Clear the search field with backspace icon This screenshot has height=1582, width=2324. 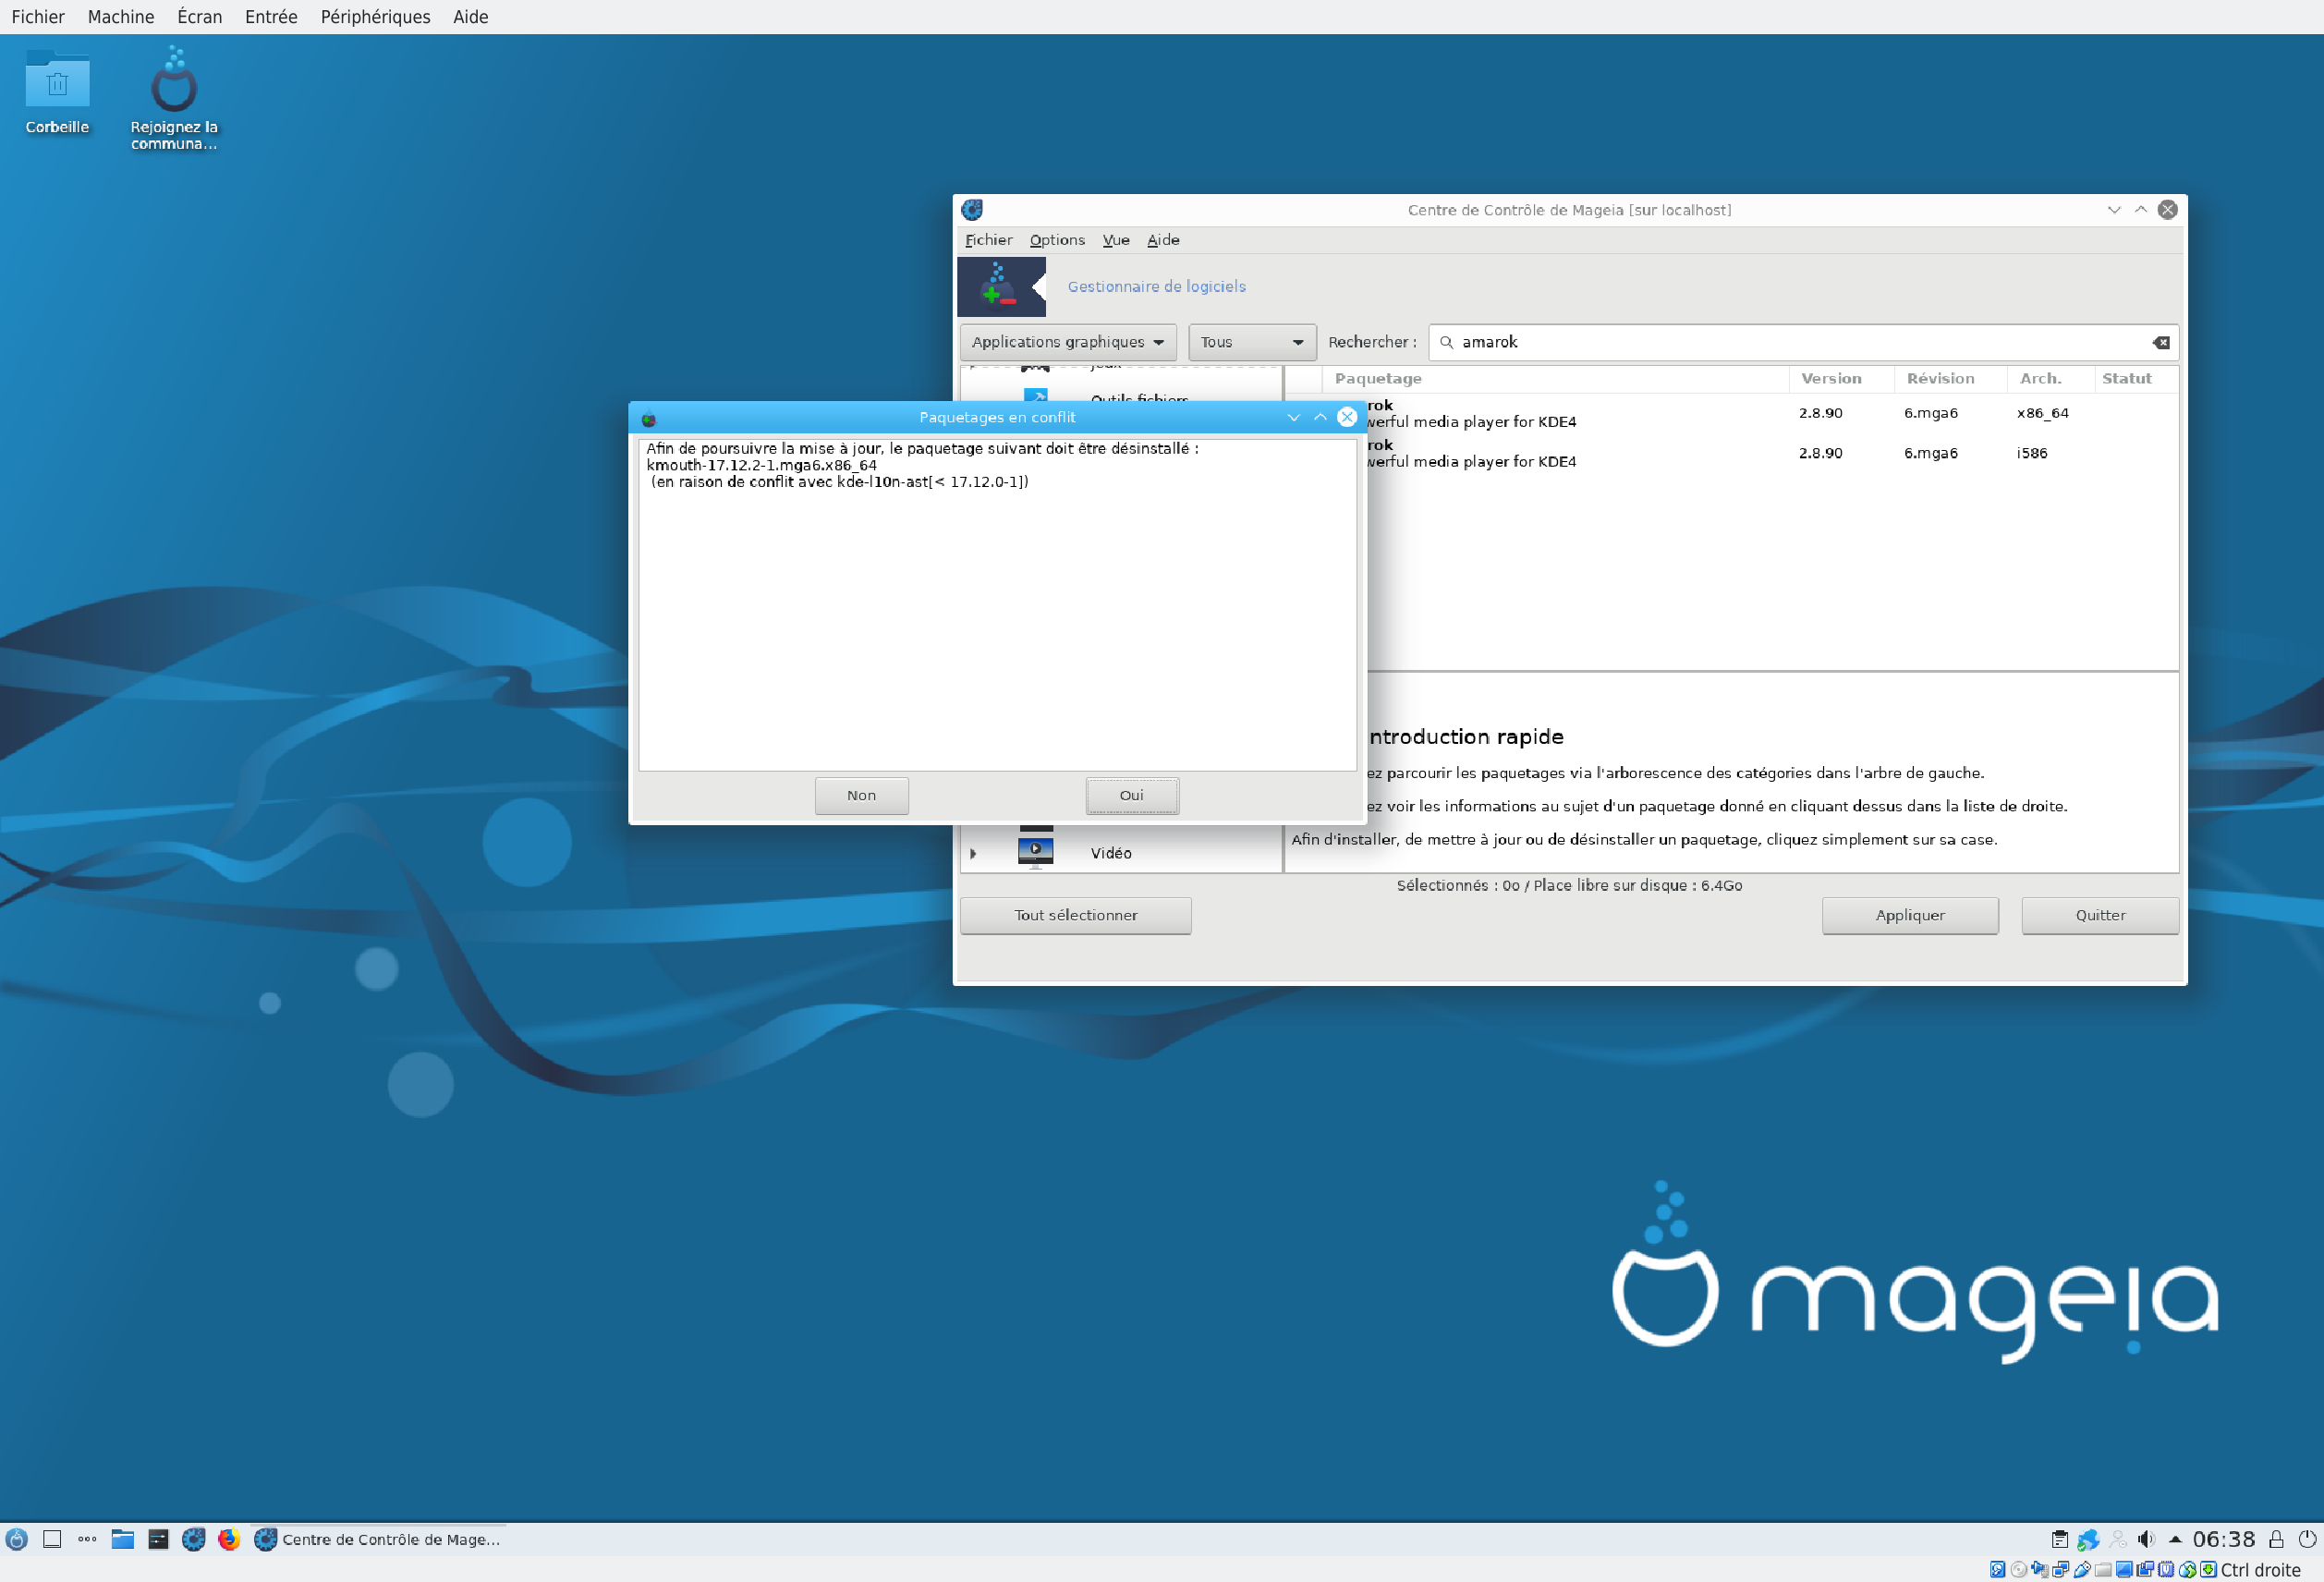coord(2161,342)
